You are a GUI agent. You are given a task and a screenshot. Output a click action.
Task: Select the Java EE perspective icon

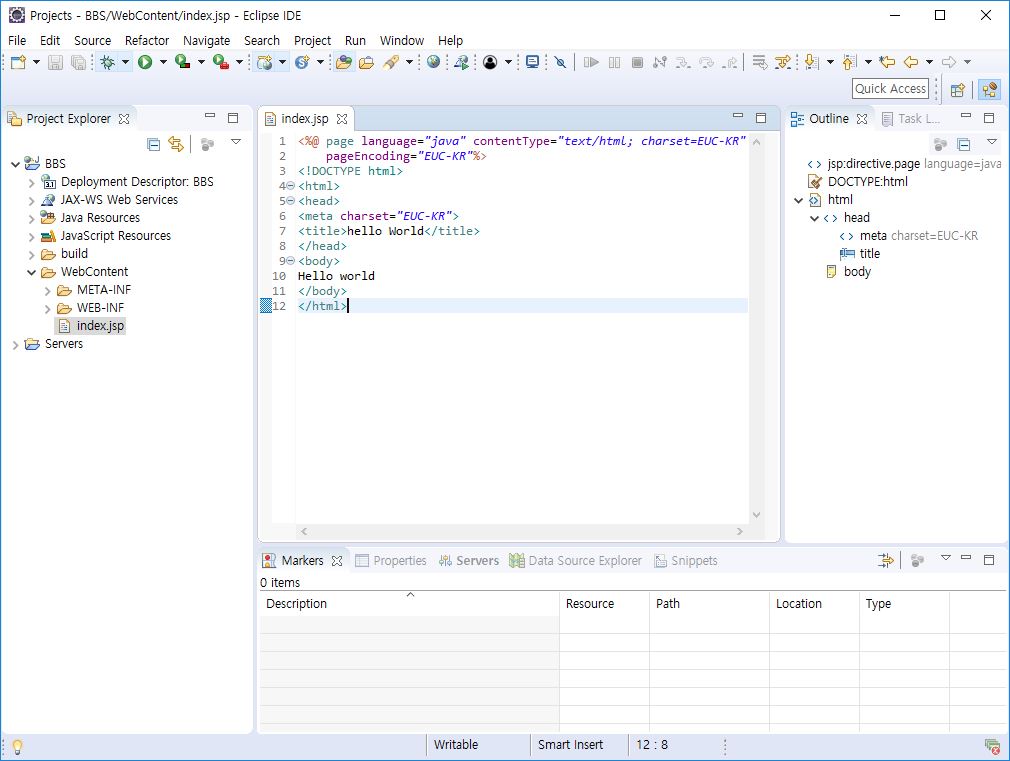coord(989,90)
